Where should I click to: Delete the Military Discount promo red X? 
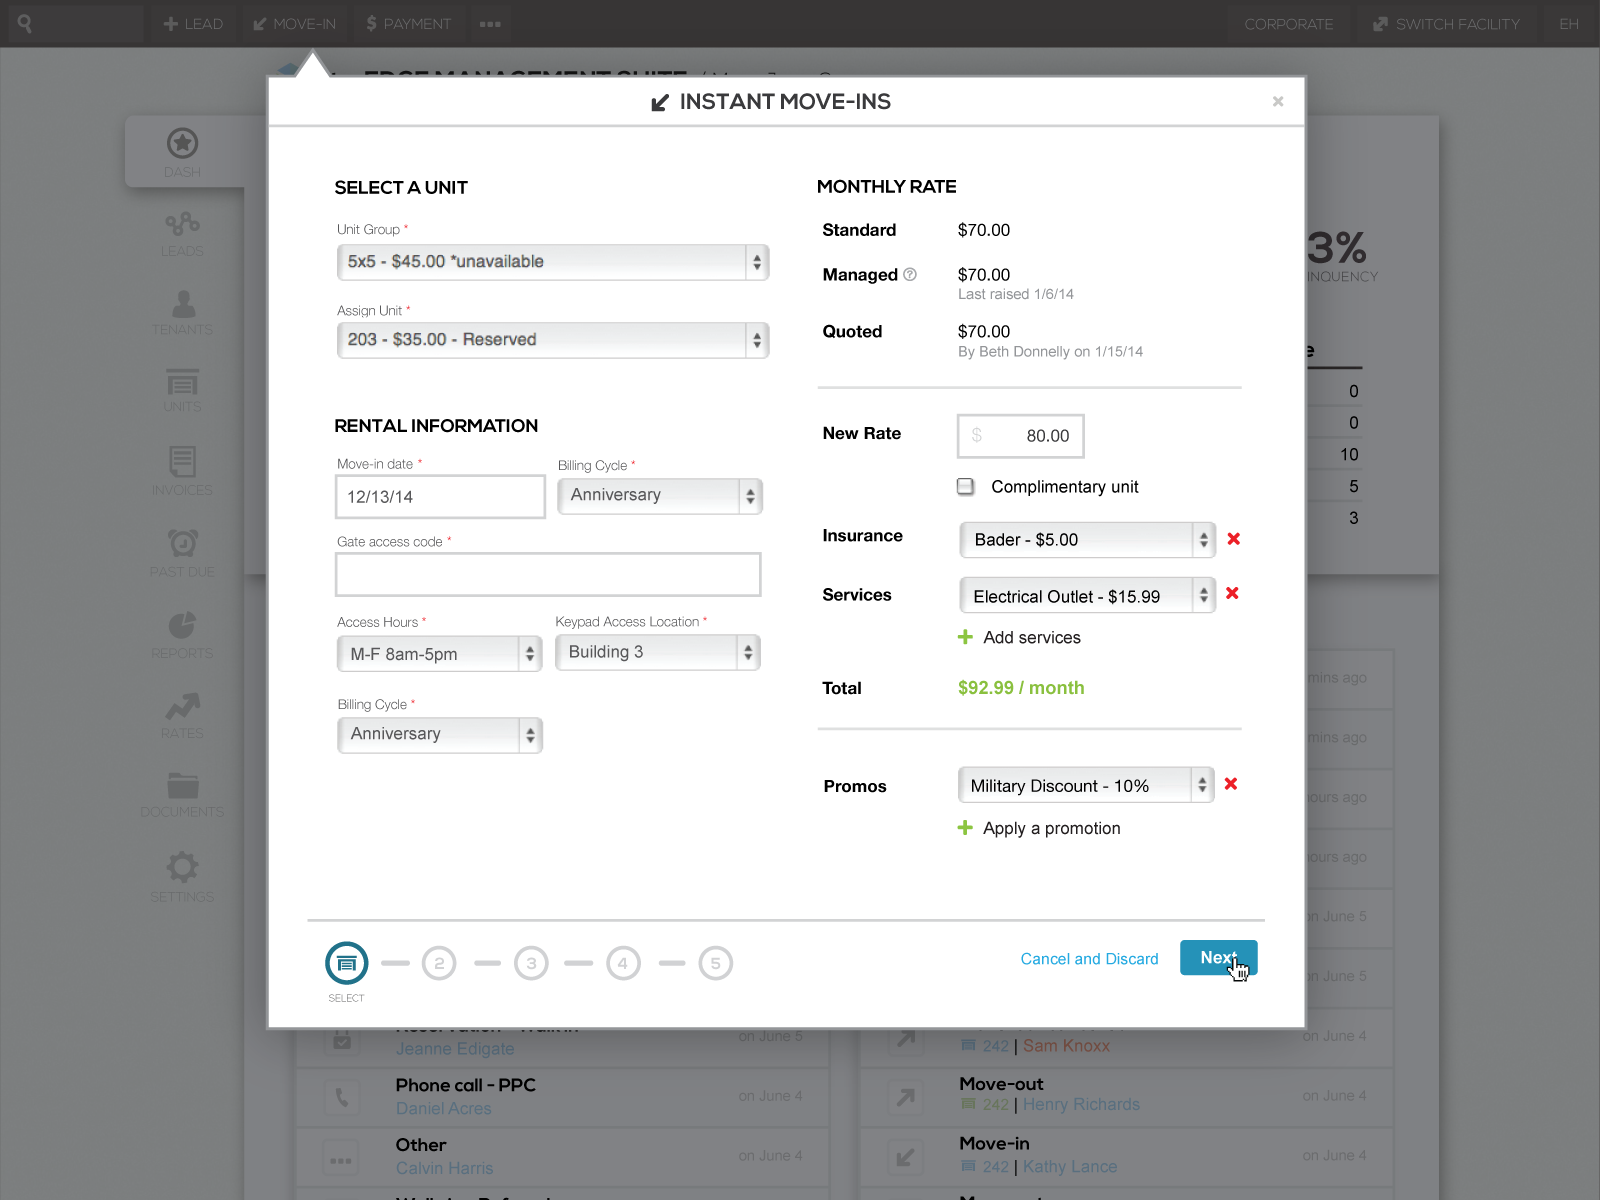coord(1231,784)
